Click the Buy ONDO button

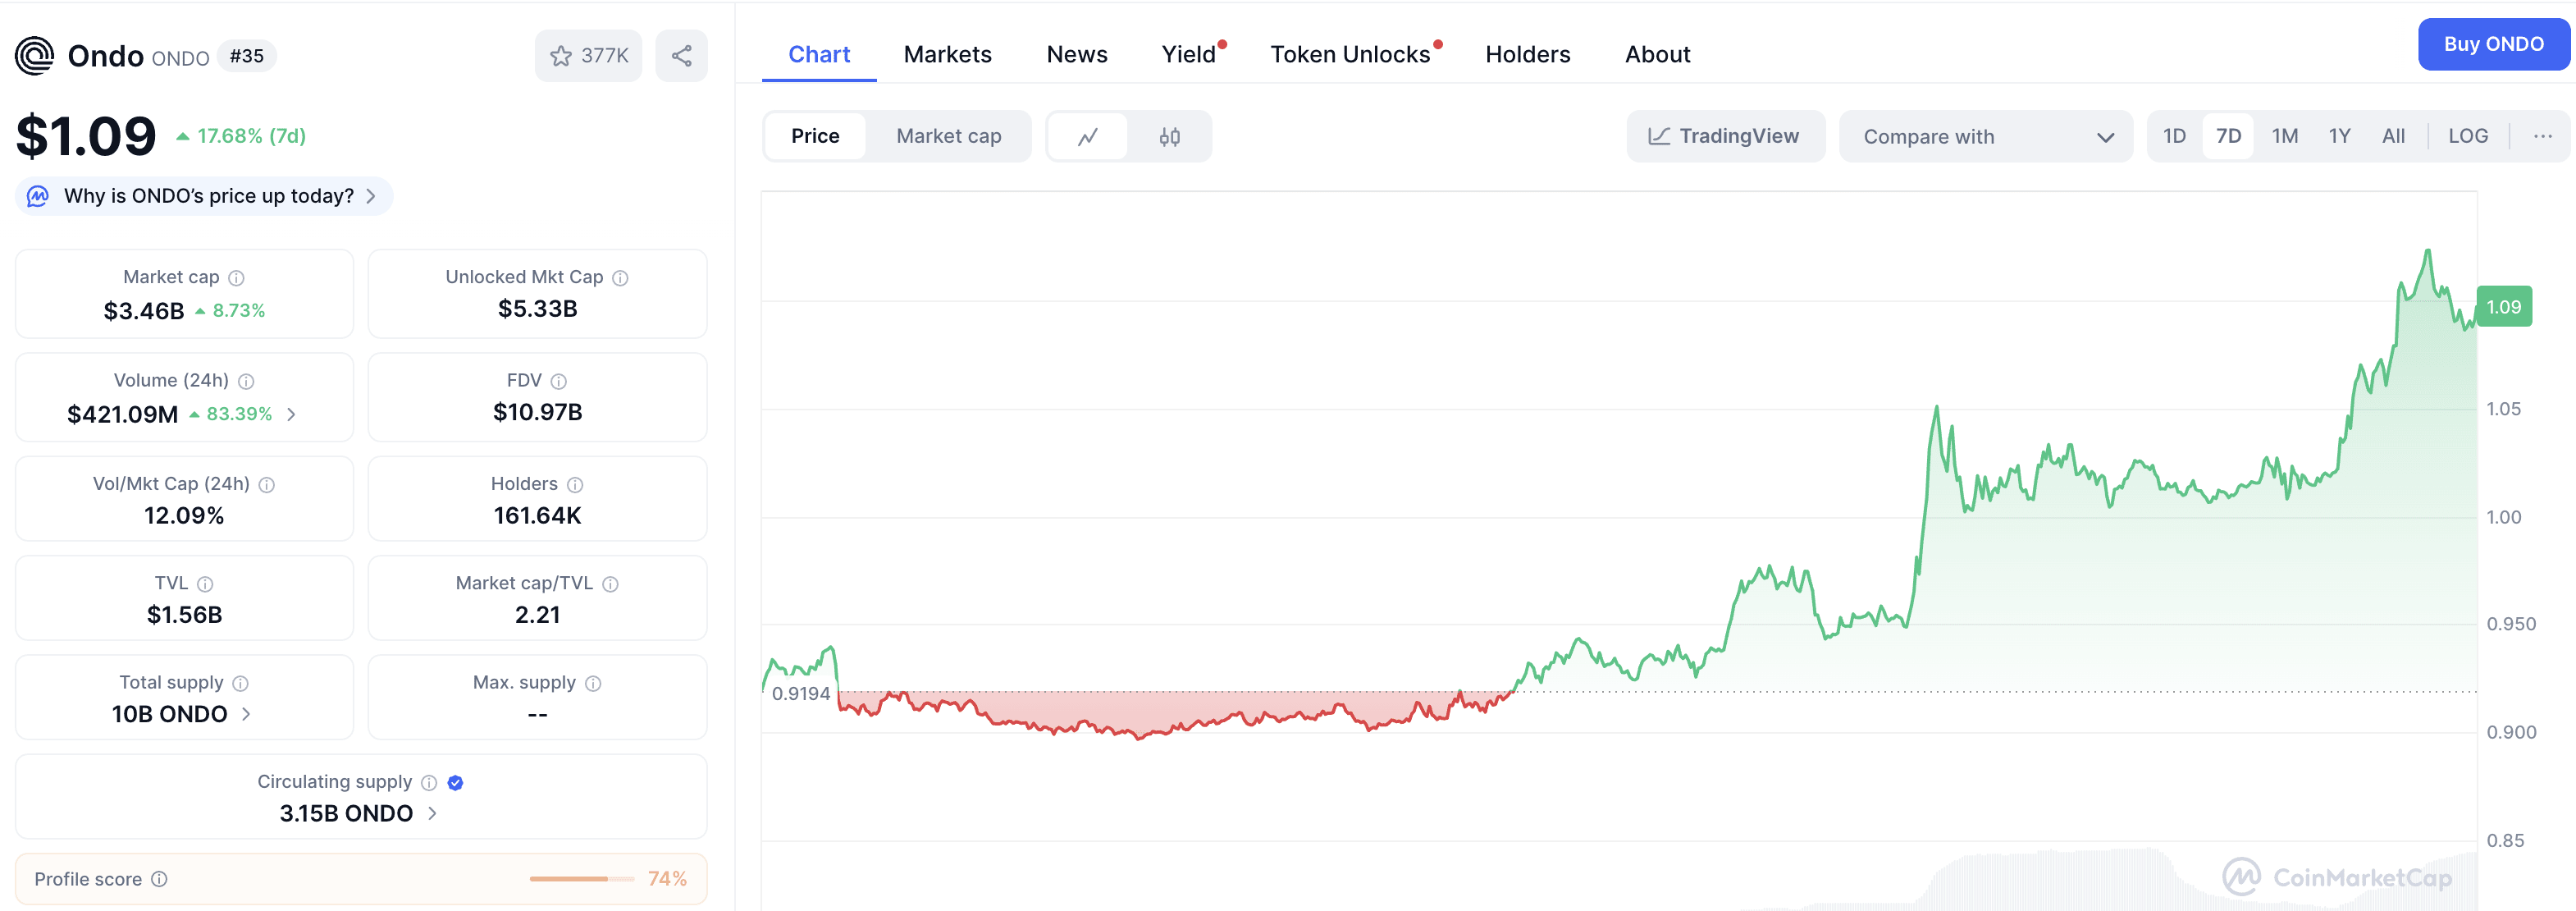pyautogui.click(x=2493, y=44)
